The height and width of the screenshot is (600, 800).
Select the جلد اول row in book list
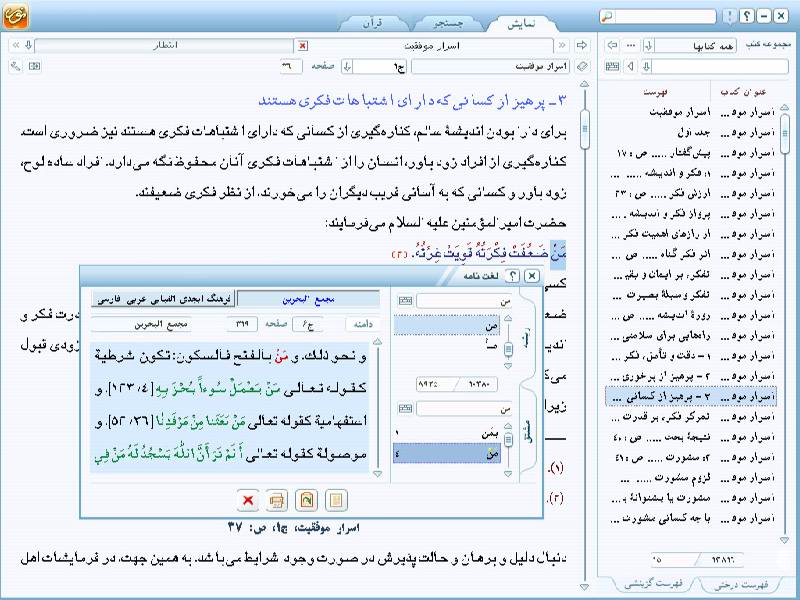pyautogui.click(x=690, y=133)
